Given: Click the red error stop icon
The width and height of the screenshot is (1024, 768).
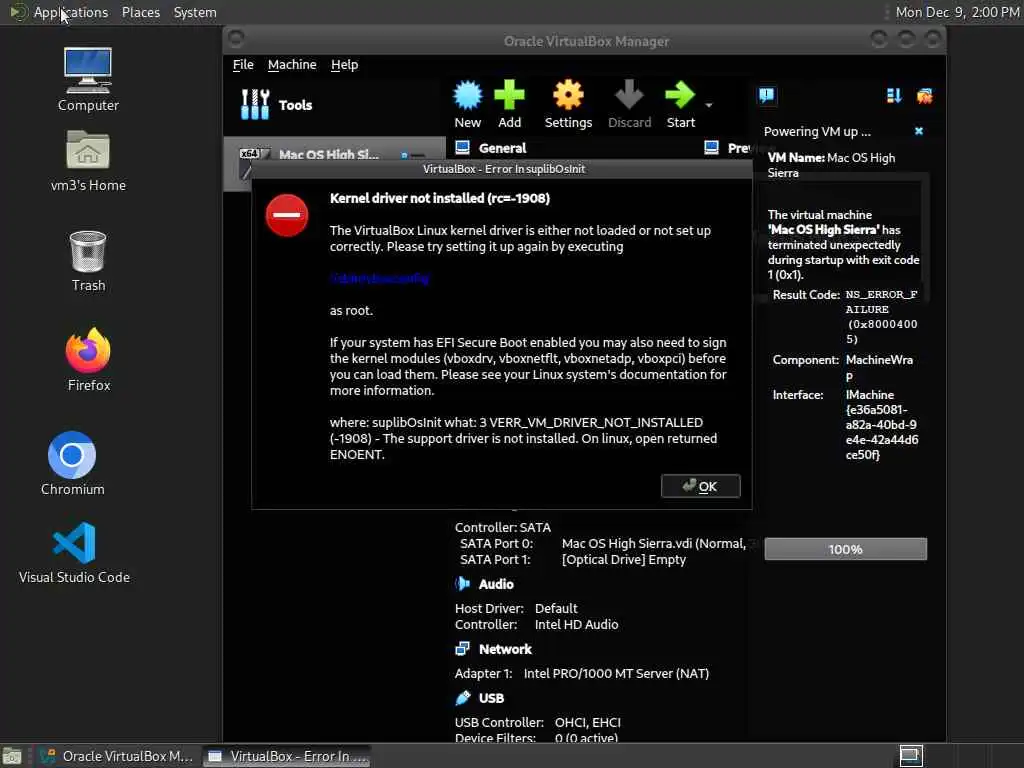Looking at the screenshot, I should [287, 215].
